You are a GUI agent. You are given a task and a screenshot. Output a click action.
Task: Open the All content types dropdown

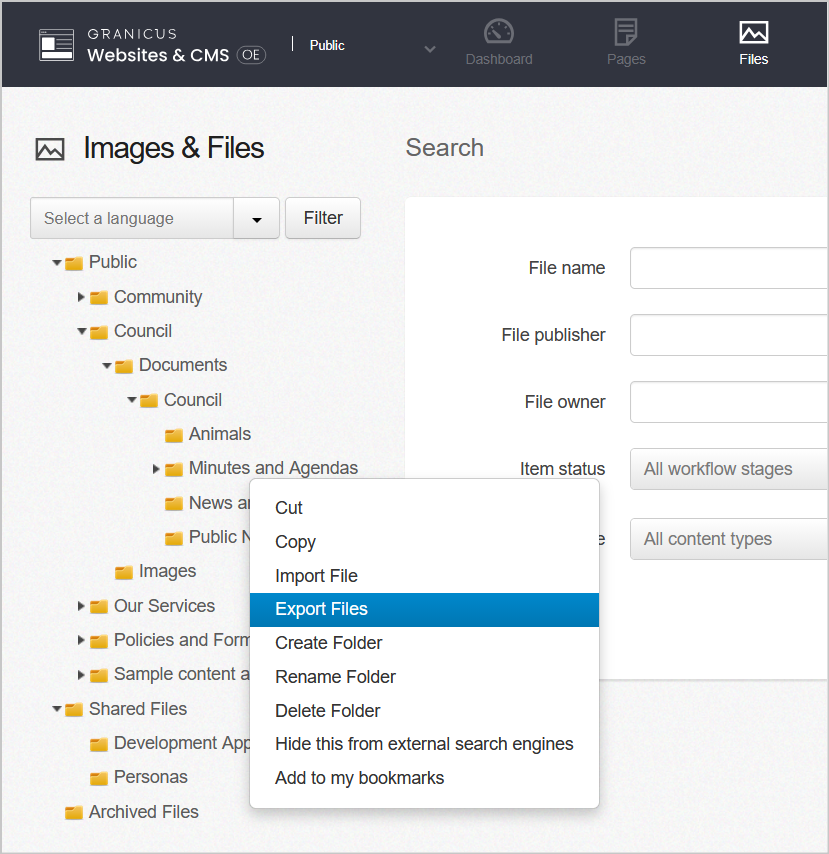(729, 539)
